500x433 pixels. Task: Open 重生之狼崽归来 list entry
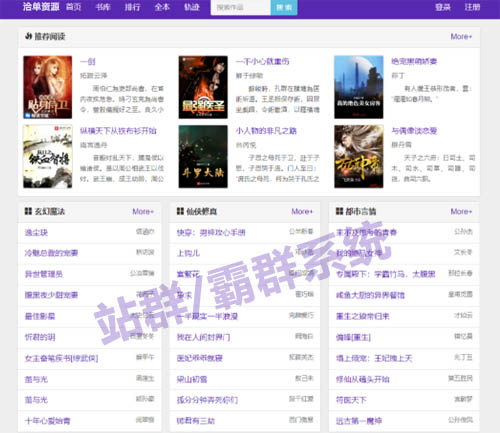[362, 316]
